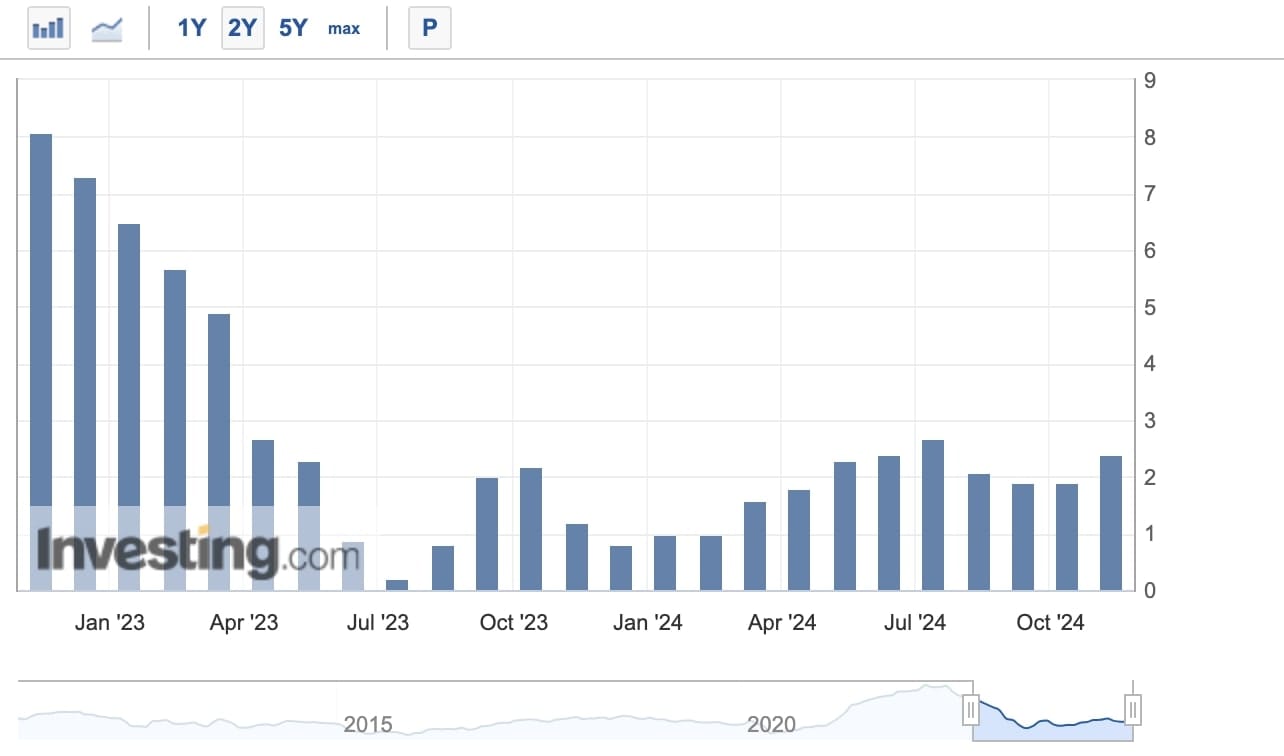Click the bar above Oct '23 label

pos(531,529)
